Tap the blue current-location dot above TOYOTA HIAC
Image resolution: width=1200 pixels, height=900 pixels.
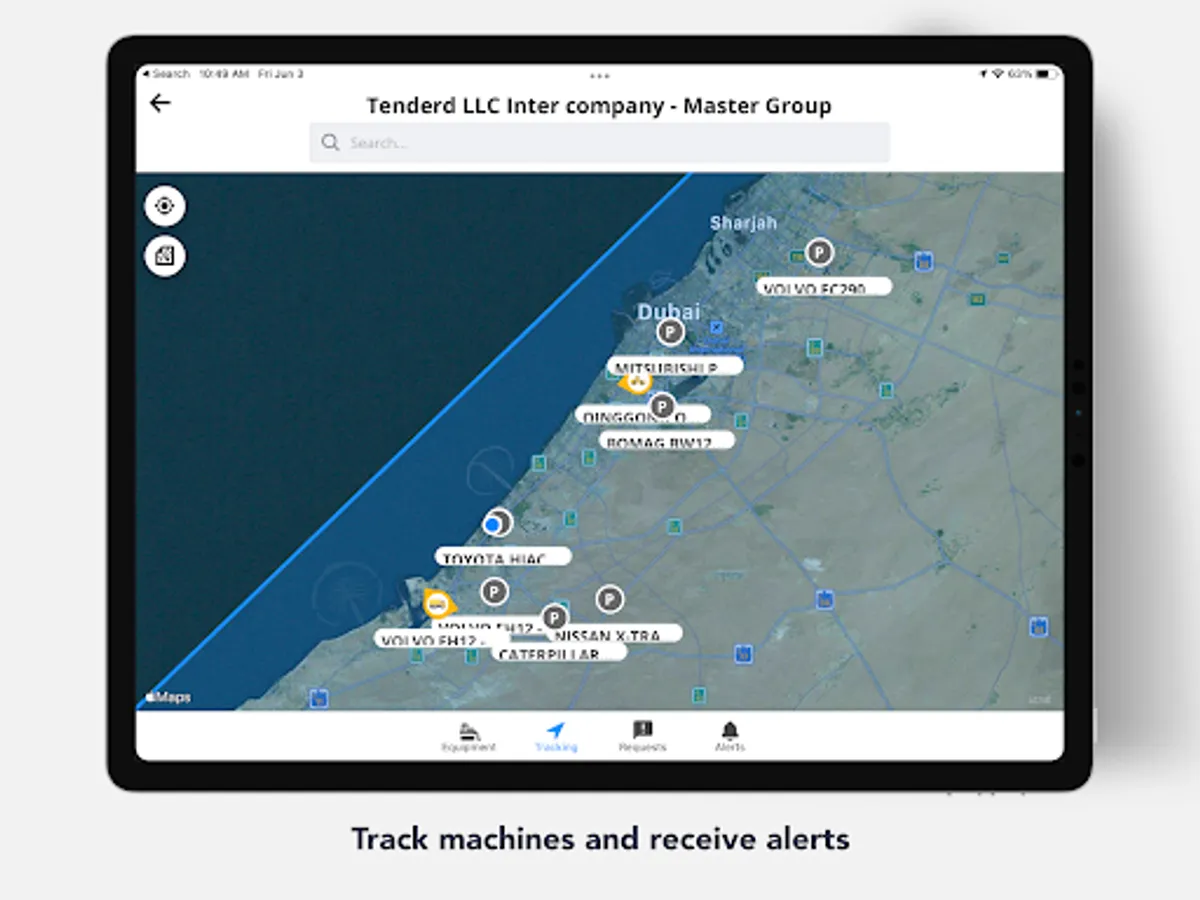point(492,524)
